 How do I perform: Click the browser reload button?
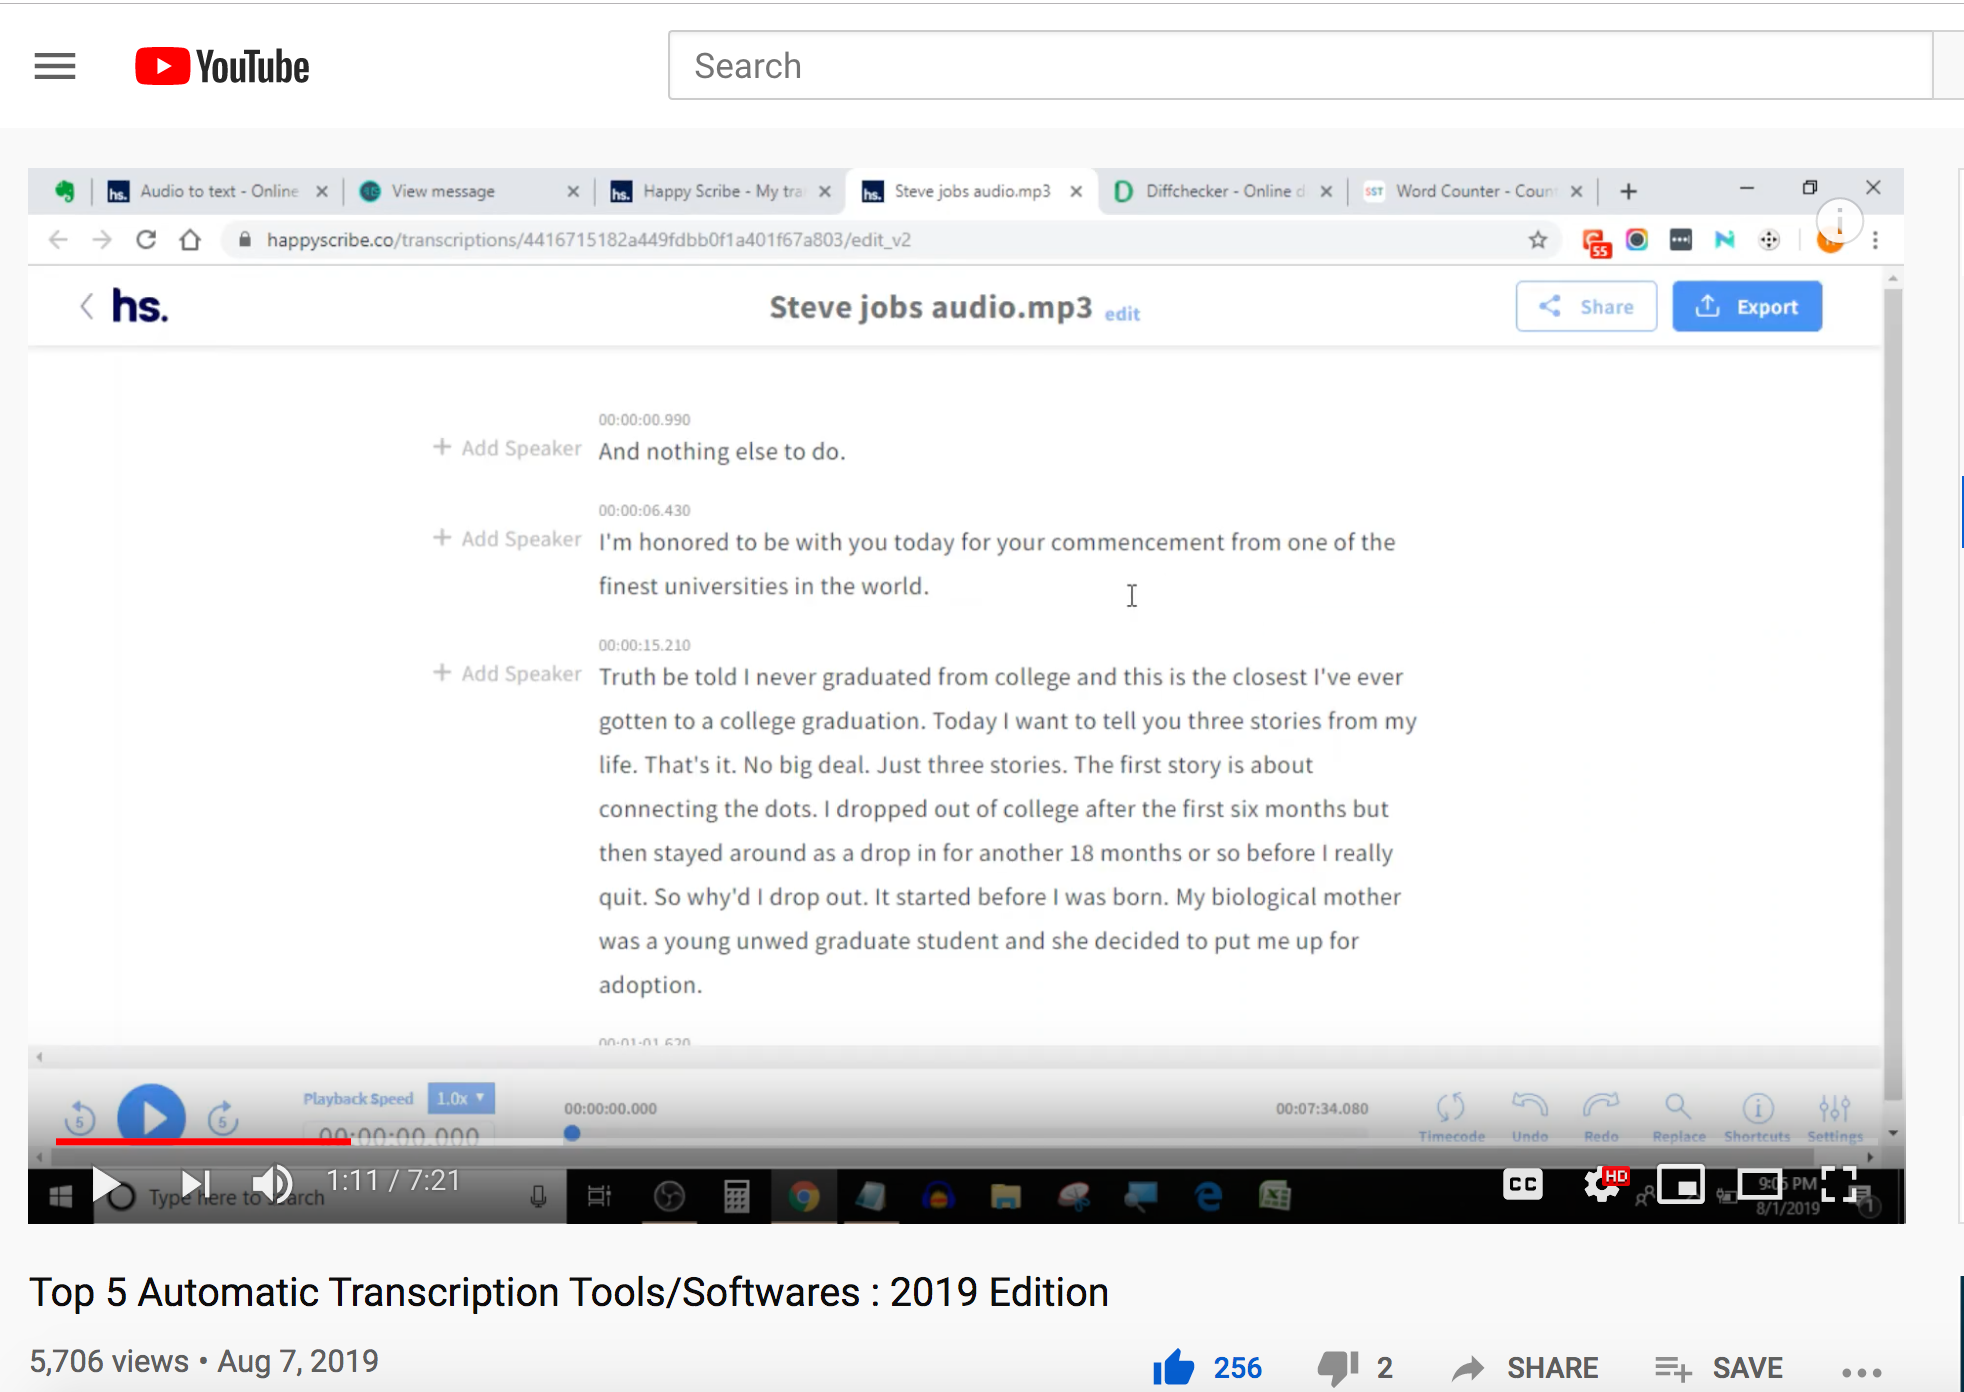pos(146,240)
